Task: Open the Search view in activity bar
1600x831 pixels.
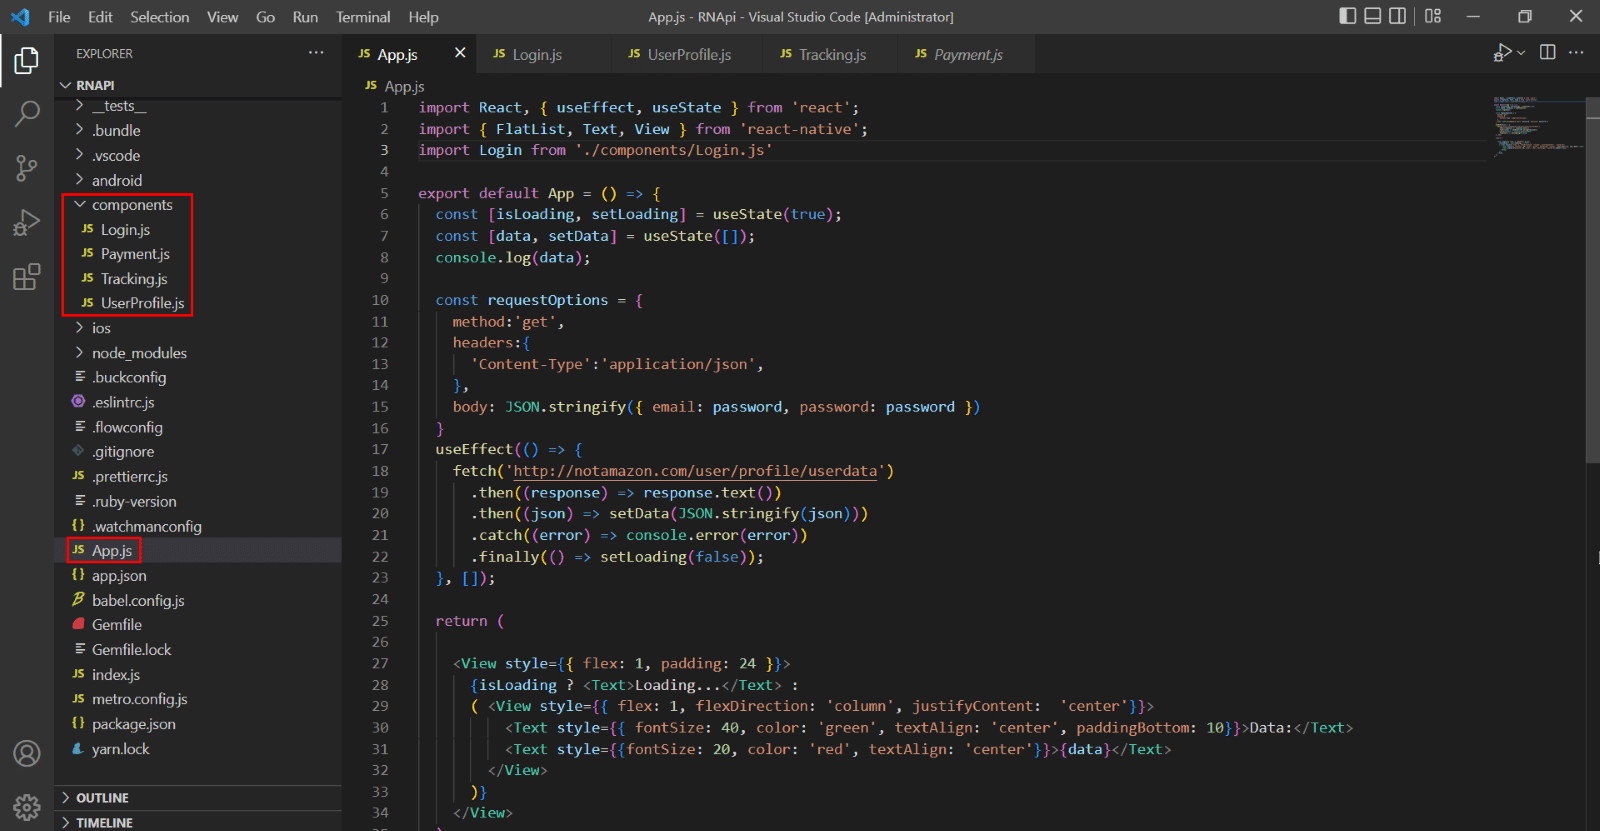Action: click(27, 114)
